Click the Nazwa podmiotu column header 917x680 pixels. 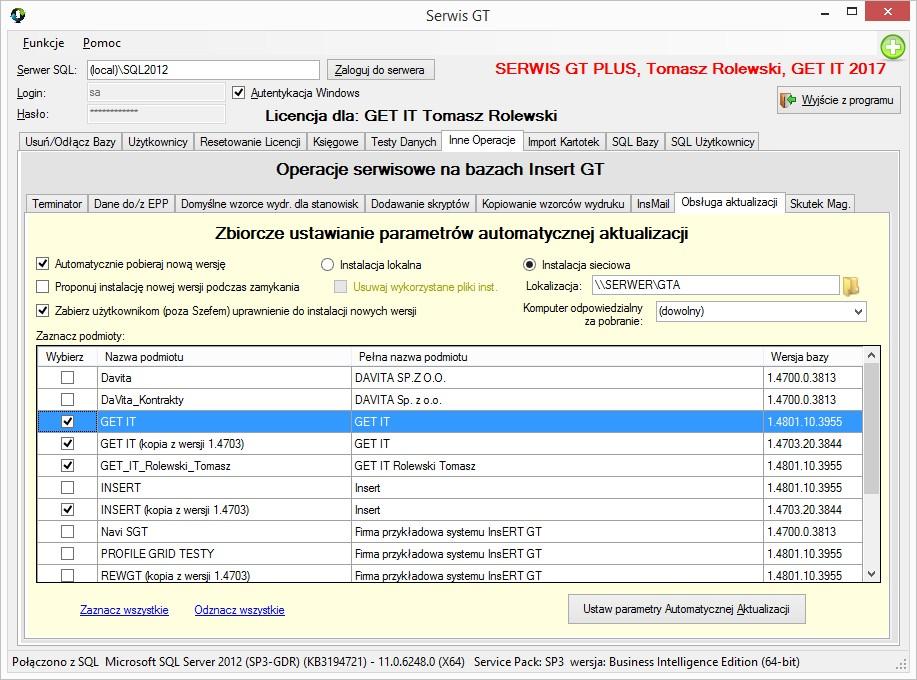click(225, 357)
